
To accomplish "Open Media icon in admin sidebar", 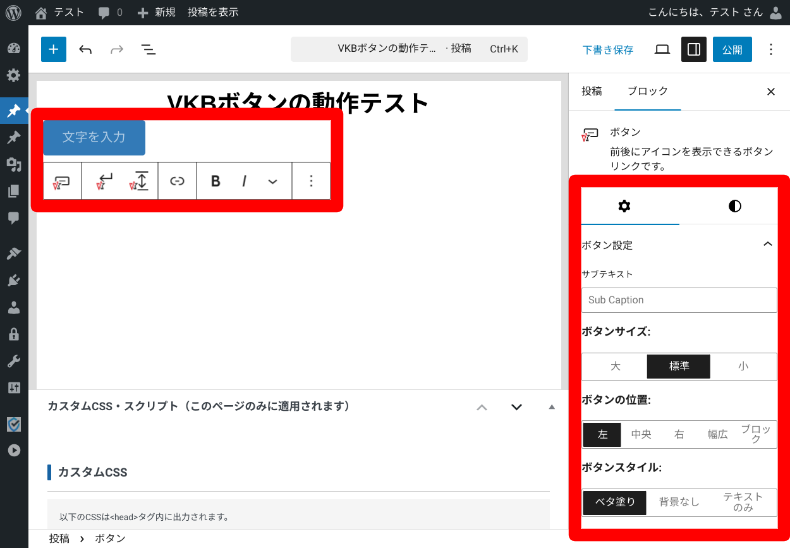I will [x=14, y=164].
